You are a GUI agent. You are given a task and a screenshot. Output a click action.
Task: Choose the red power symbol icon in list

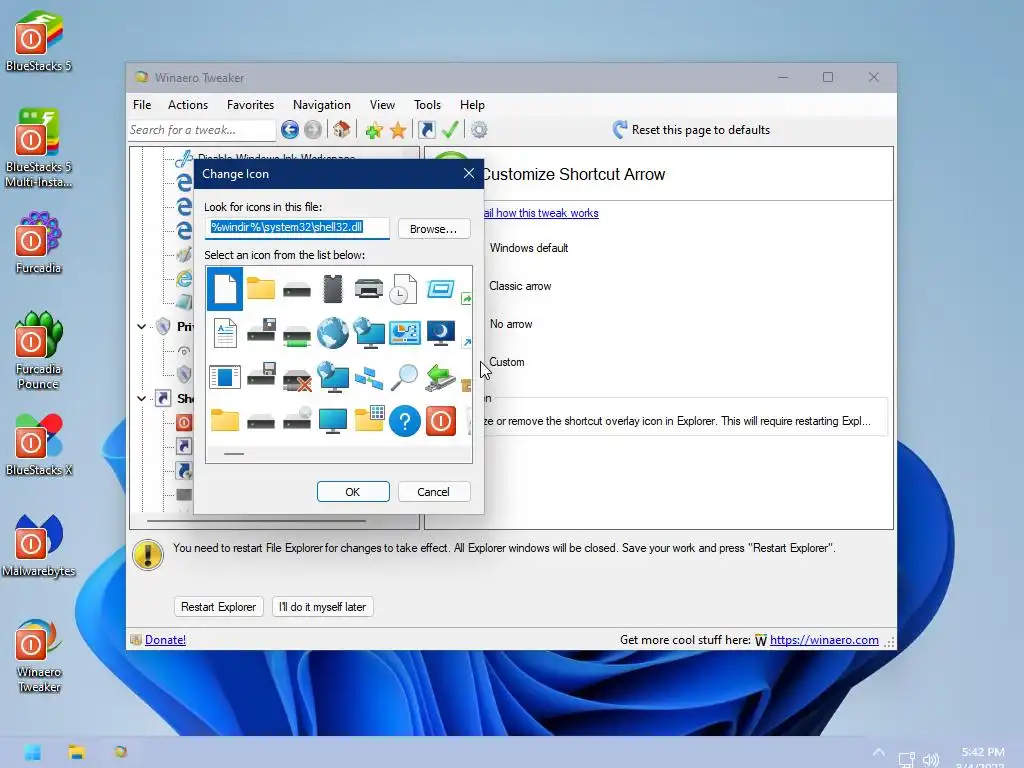[x=440, y=420]
